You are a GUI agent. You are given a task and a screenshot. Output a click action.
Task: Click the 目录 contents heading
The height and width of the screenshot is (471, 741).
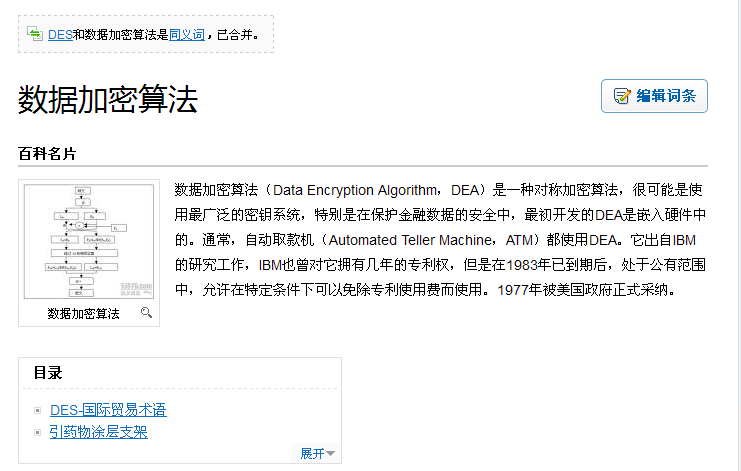pos(48,373)
